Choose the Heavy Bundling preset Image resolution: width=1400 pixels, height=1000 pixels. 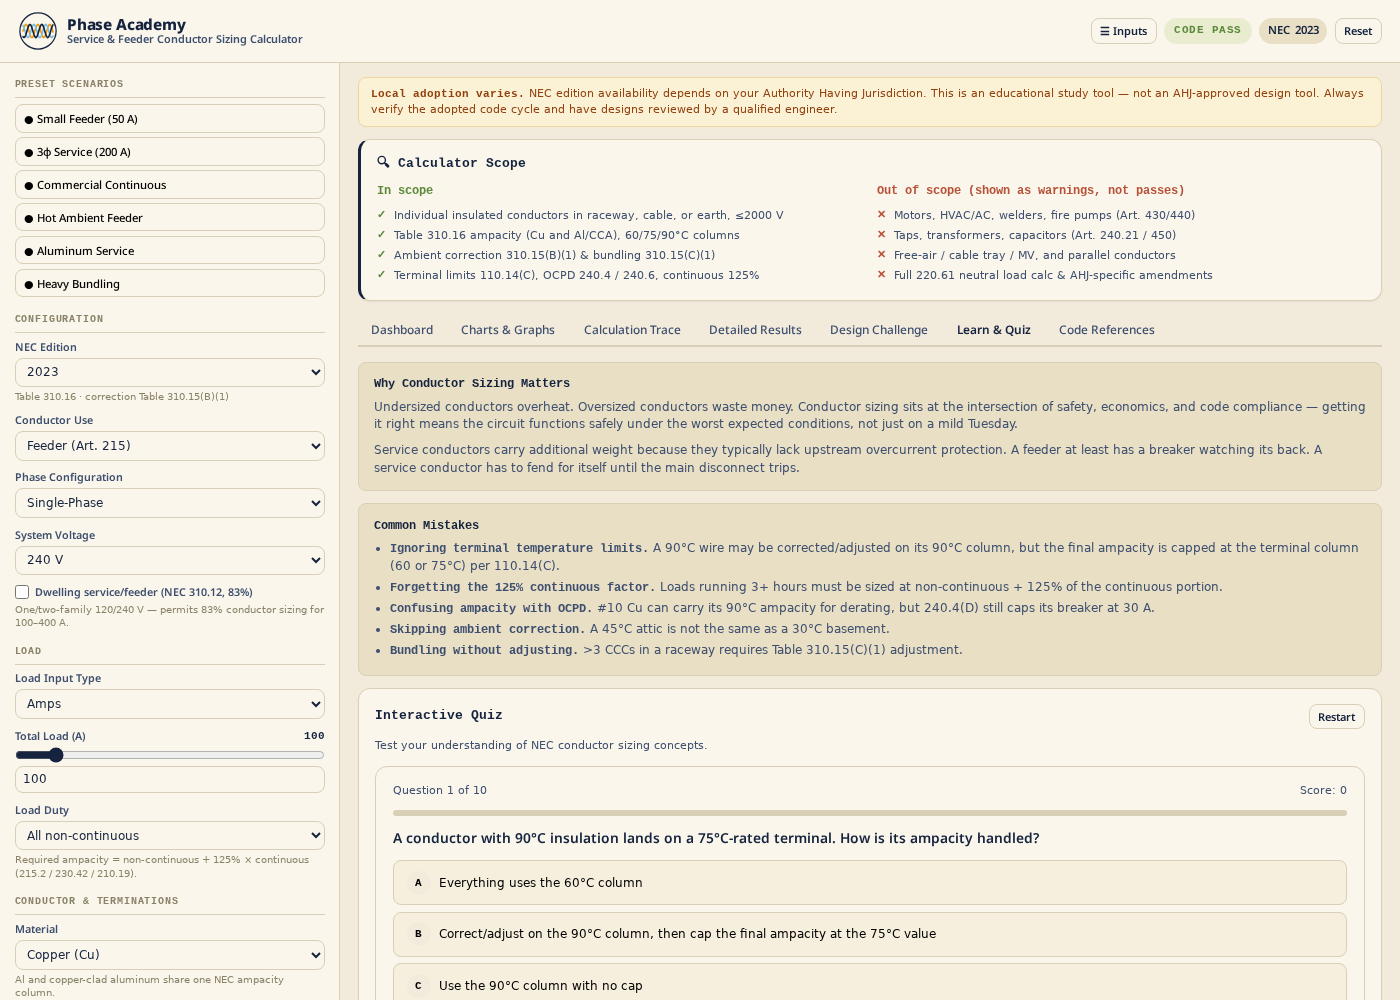(170, 283)
